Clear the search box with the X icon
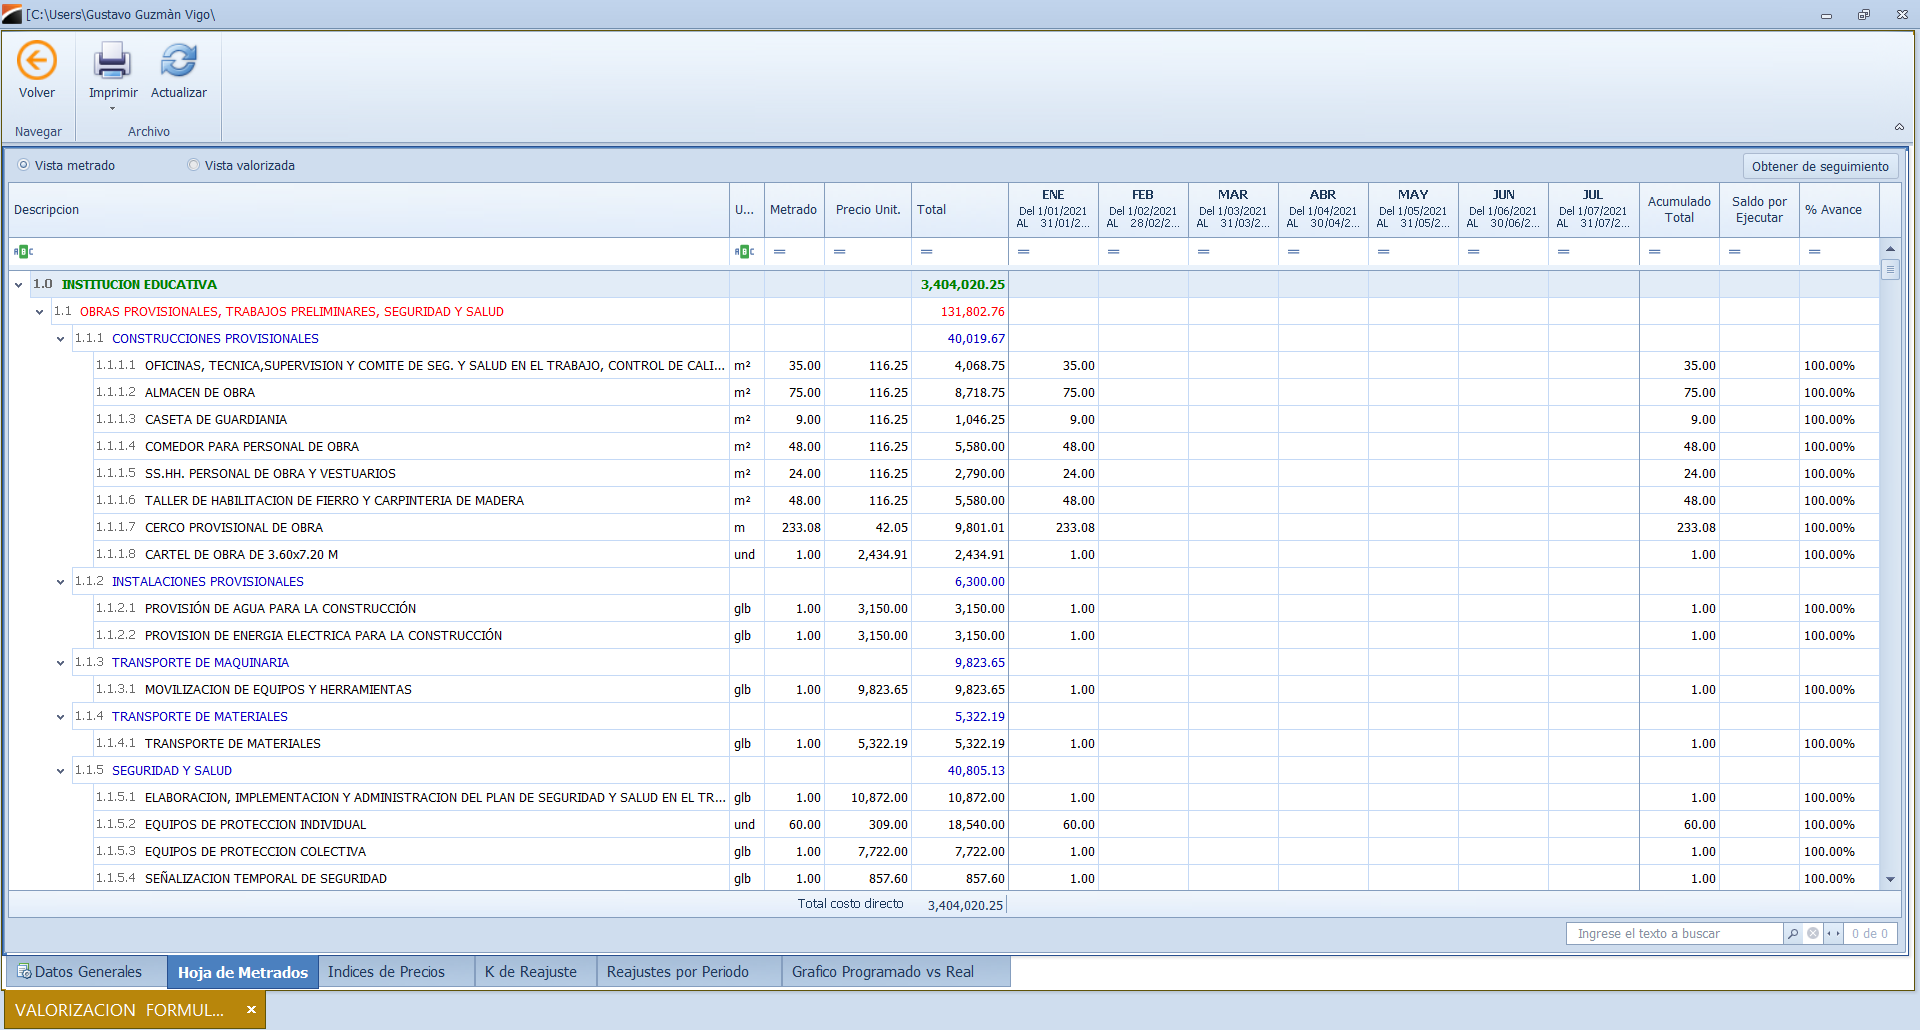1920x1030 pixels. point(1813,934)
